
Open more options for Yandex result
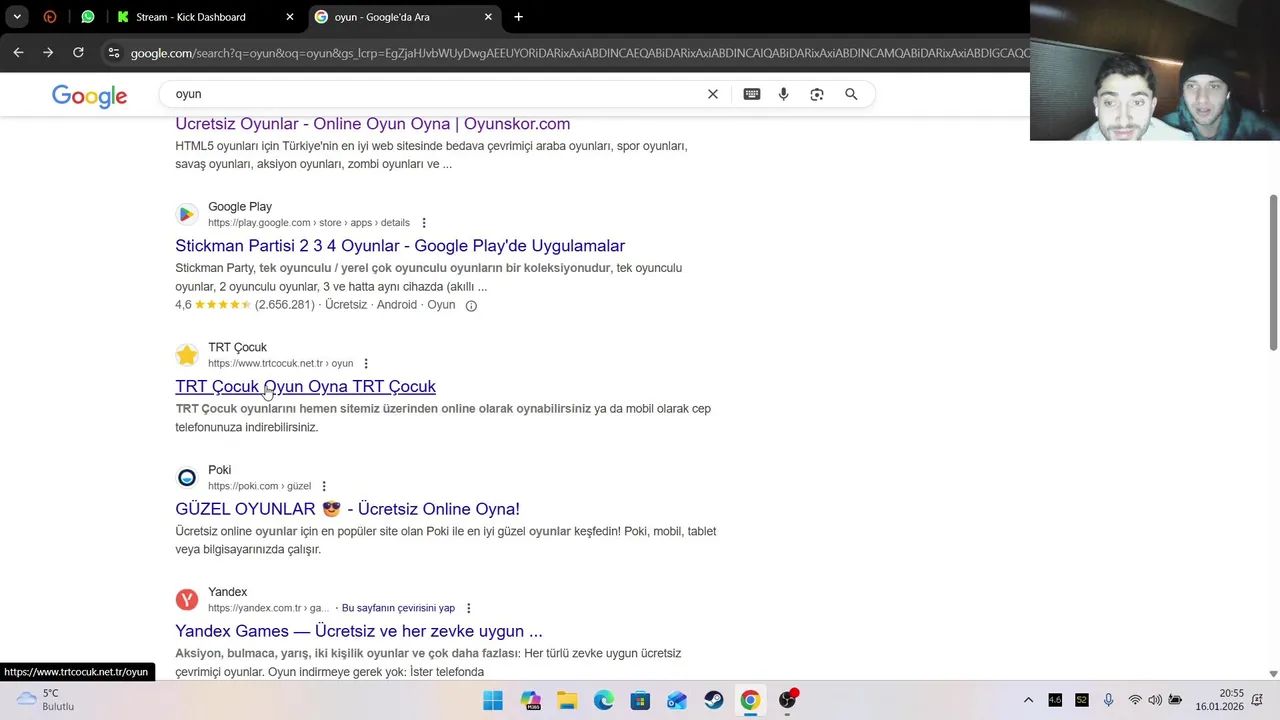468,608
